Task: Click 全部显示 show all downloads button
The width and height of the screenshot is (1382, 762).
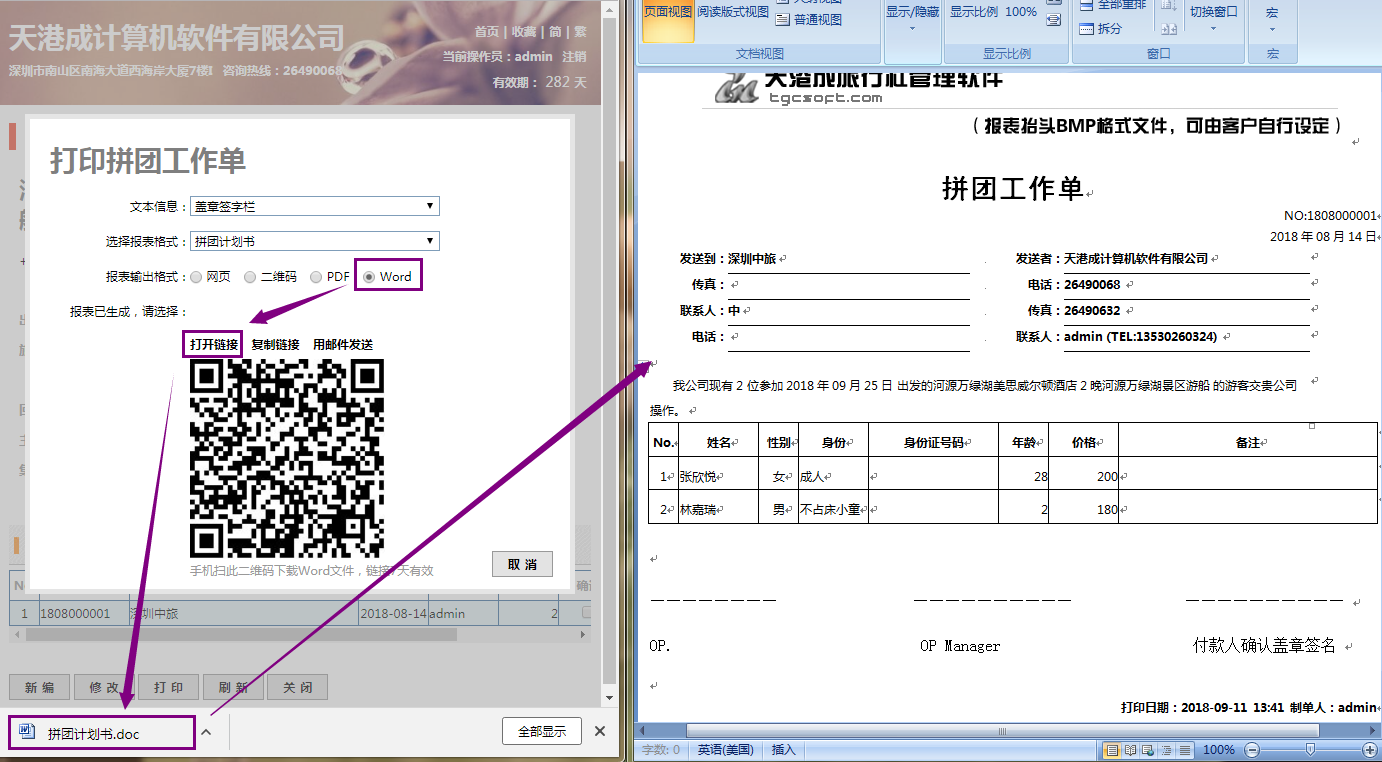Action: pos(542,732)
